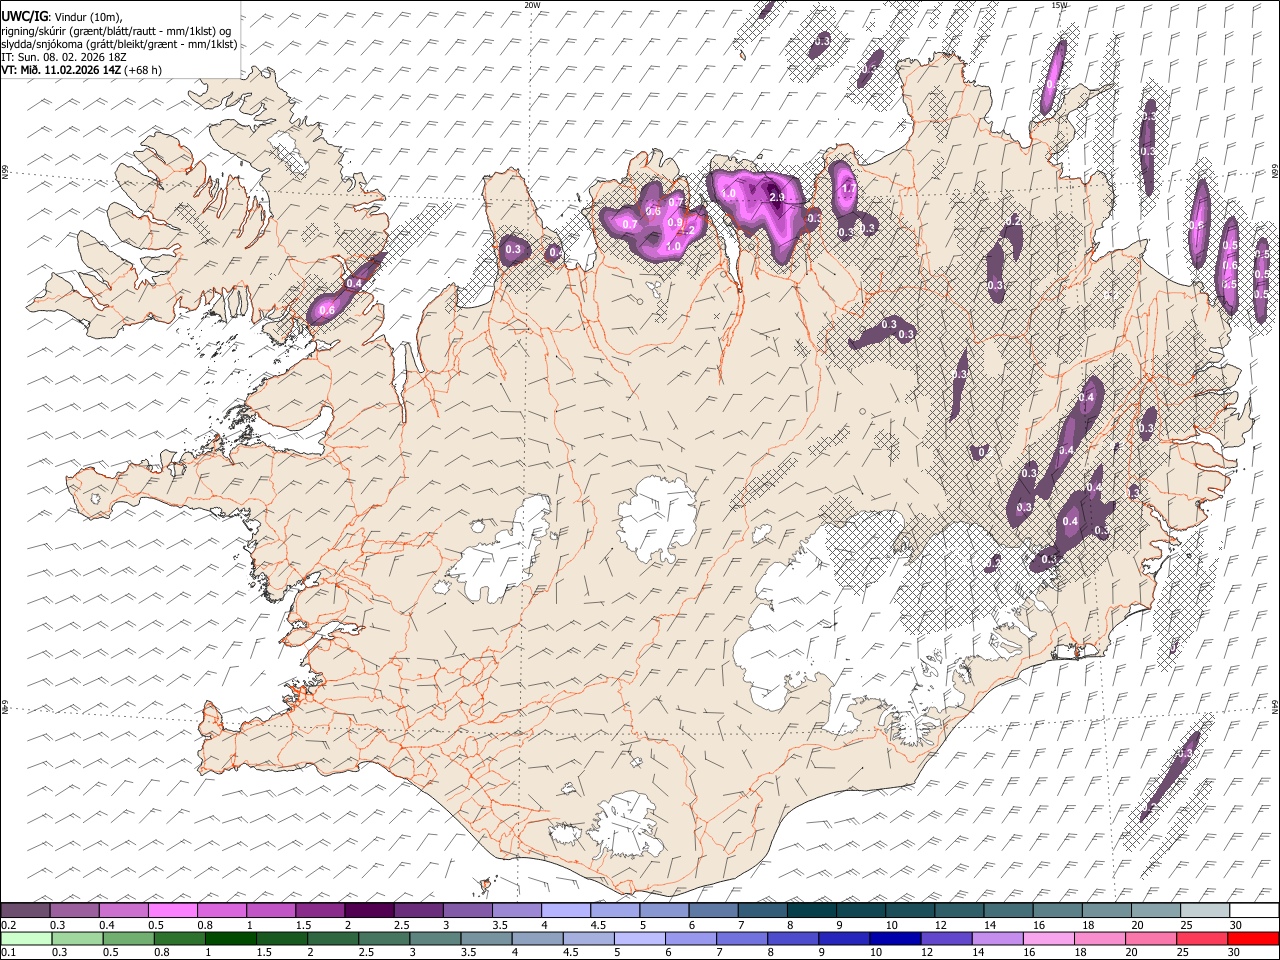Click the 1.2 precipitation value on the map

pos(687,230)
